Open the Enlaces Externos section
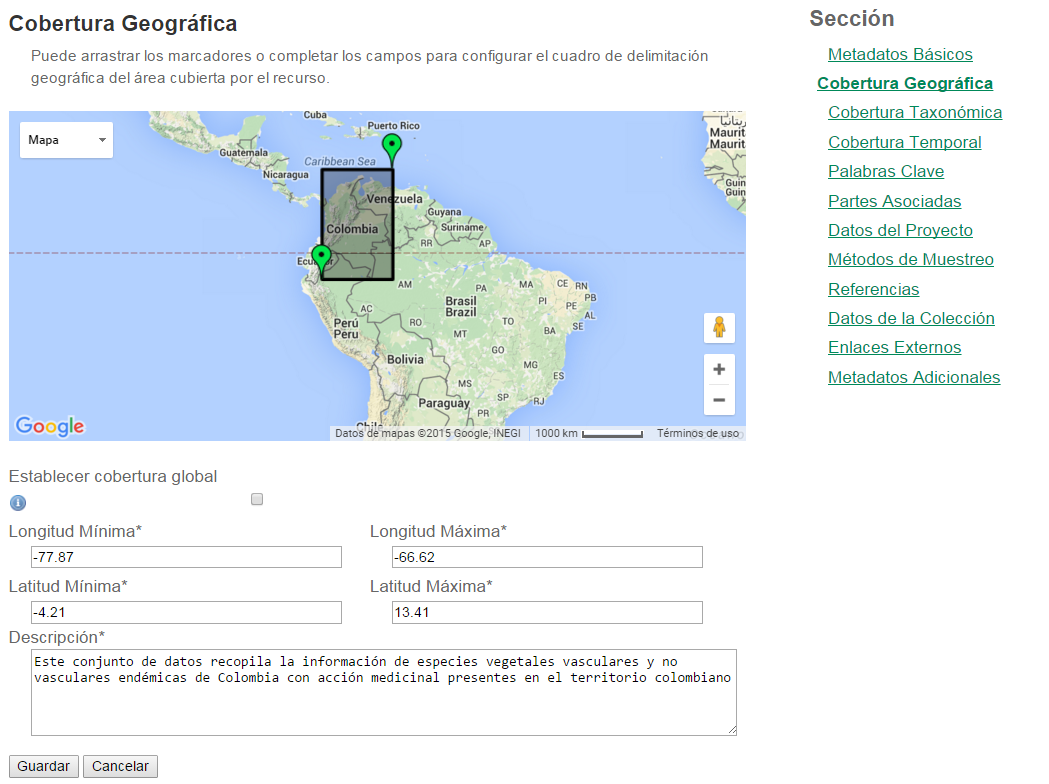Screen dimensions: 1049x784 tap(894, 347)
